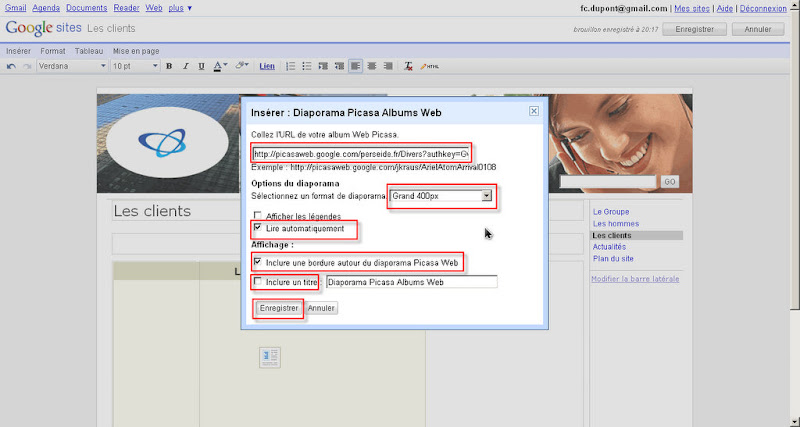Click Modifier la barre latérale
This screenshot has width=800, height=427.
tap(635, 279)
